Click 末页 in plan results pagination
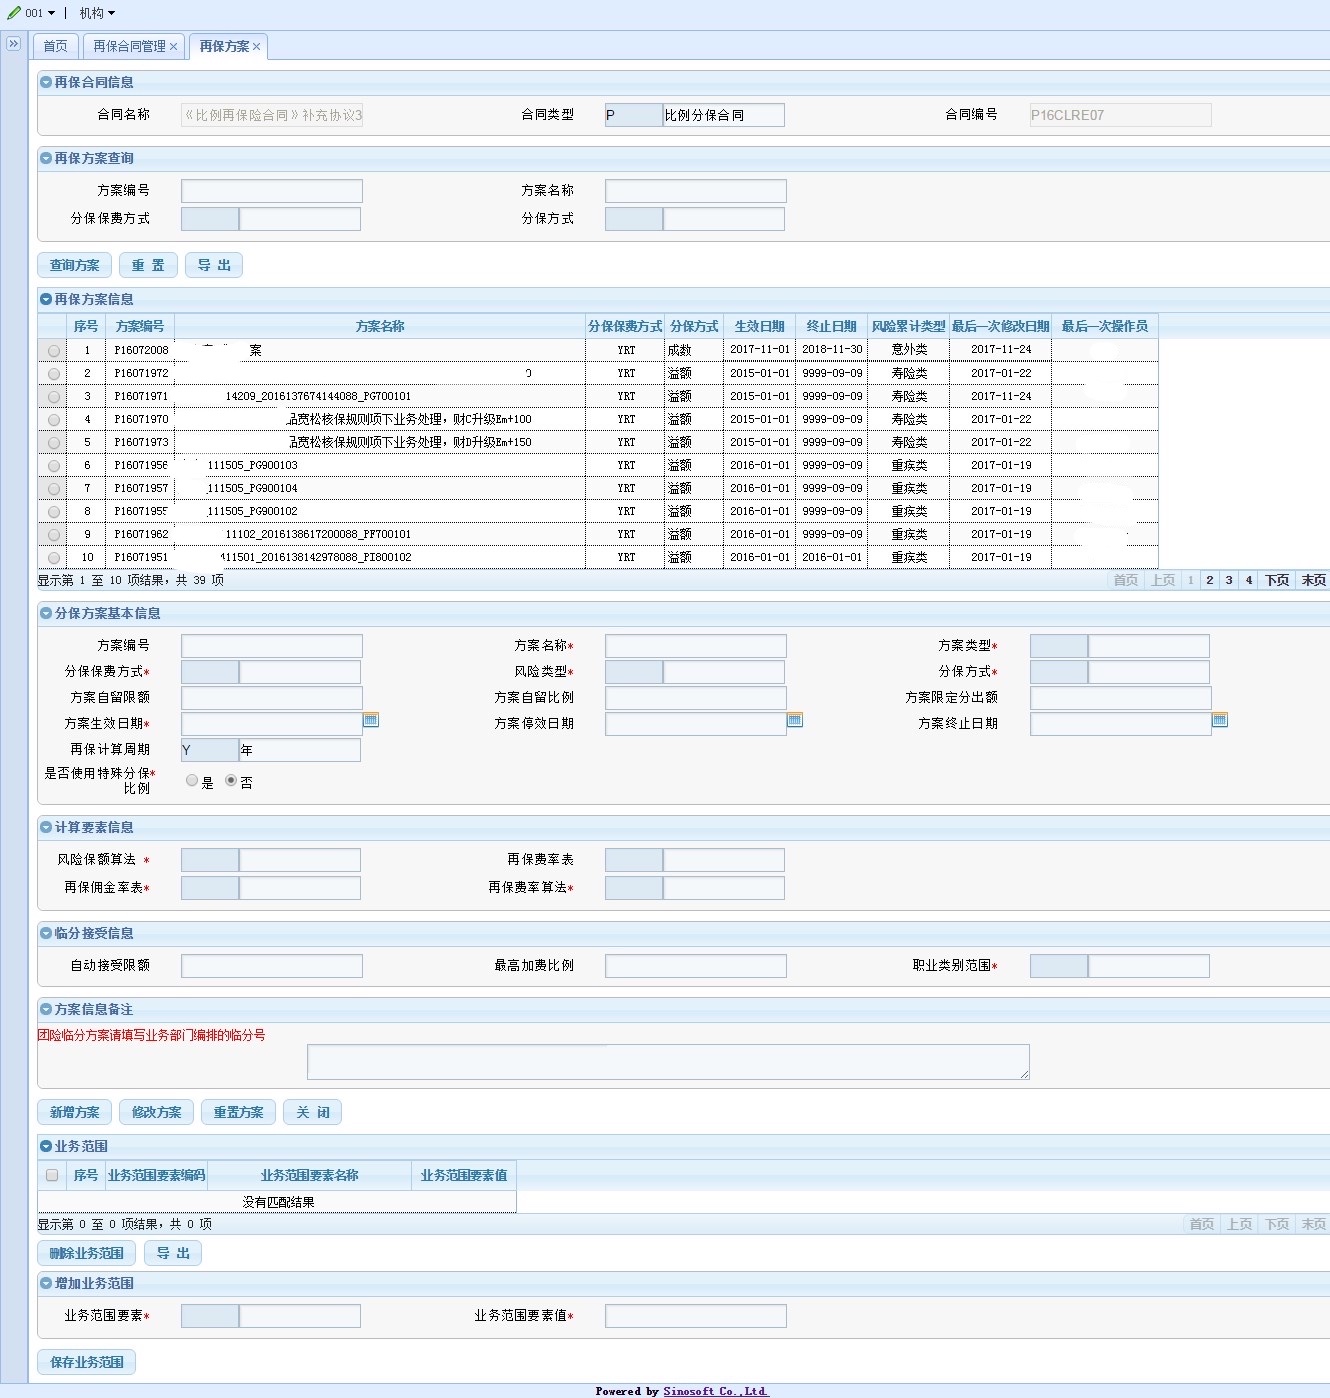This screenshot has width=1330, height=1398. [x=1314, y=580]
